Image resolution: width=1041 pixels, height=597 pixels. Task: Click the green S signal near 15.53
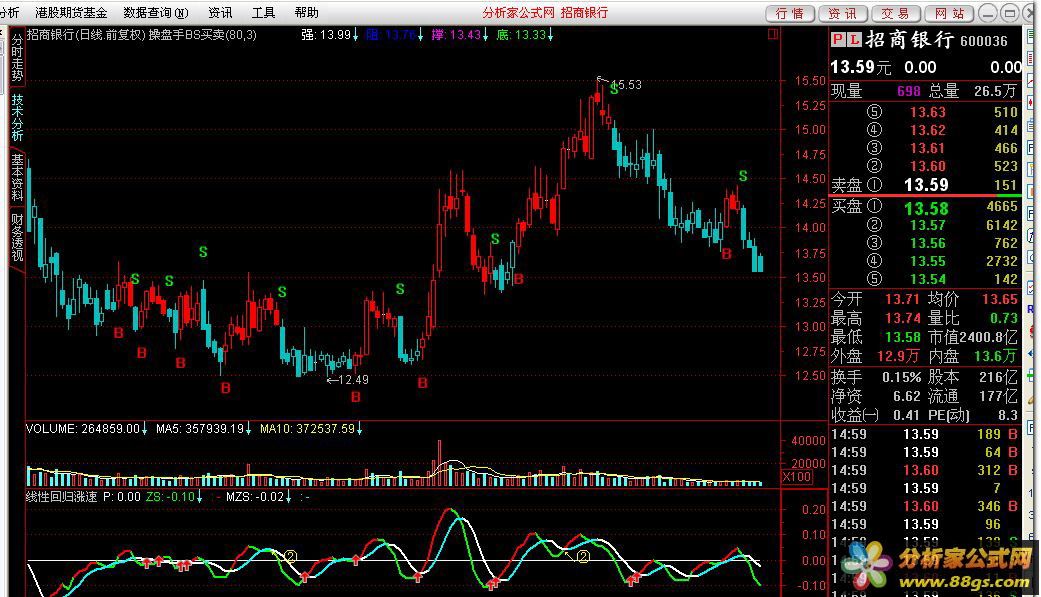pos(614,90)
